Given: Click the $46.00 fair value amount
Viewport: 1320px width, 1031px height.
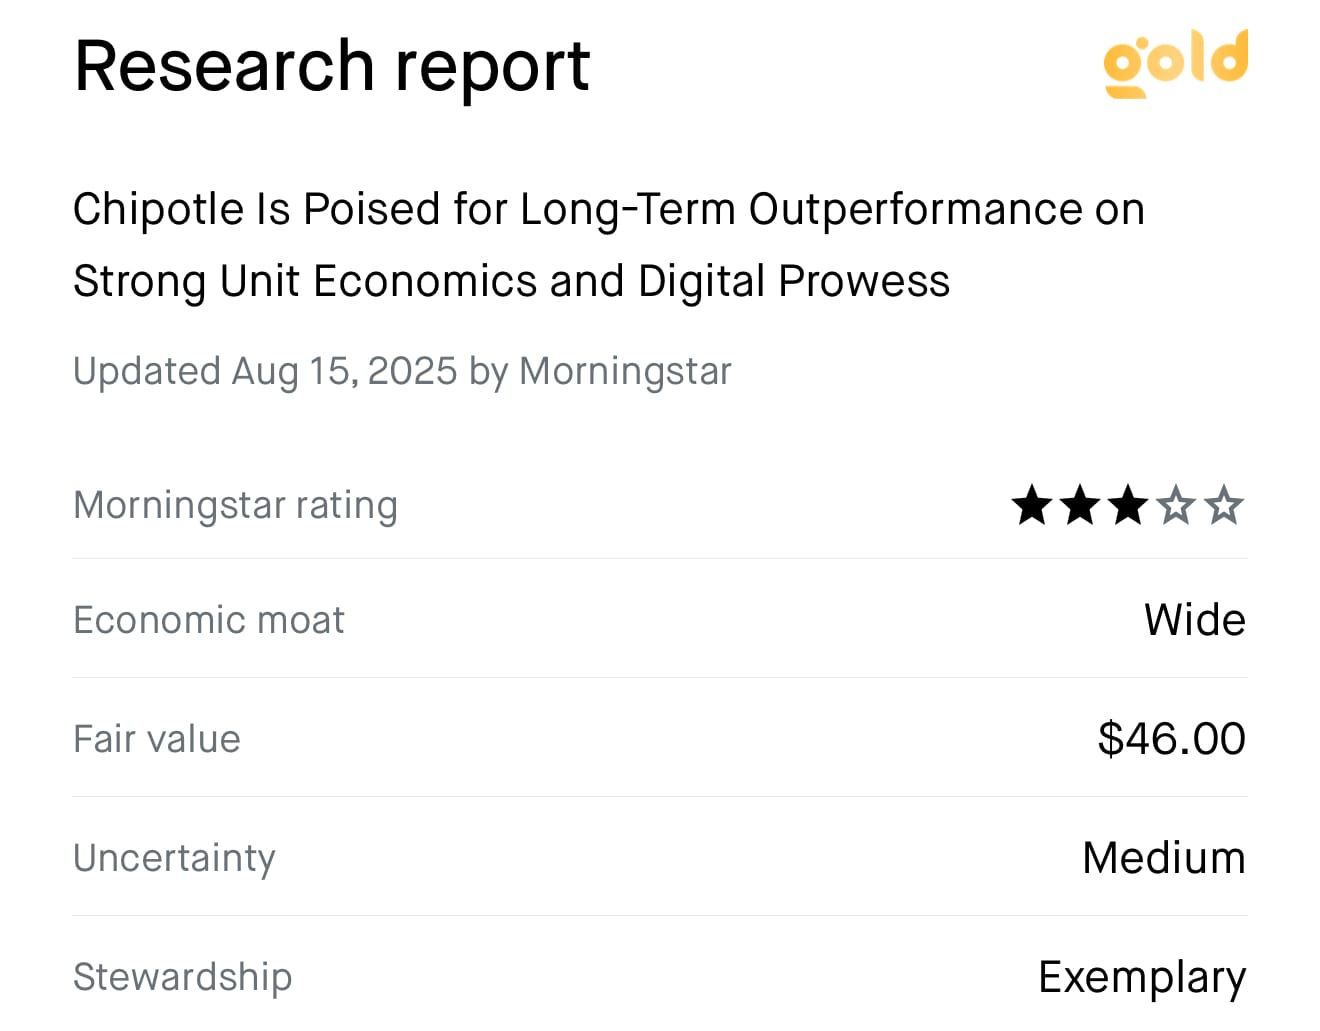Looking at the screenshot, I should (x=1172, y=739).
